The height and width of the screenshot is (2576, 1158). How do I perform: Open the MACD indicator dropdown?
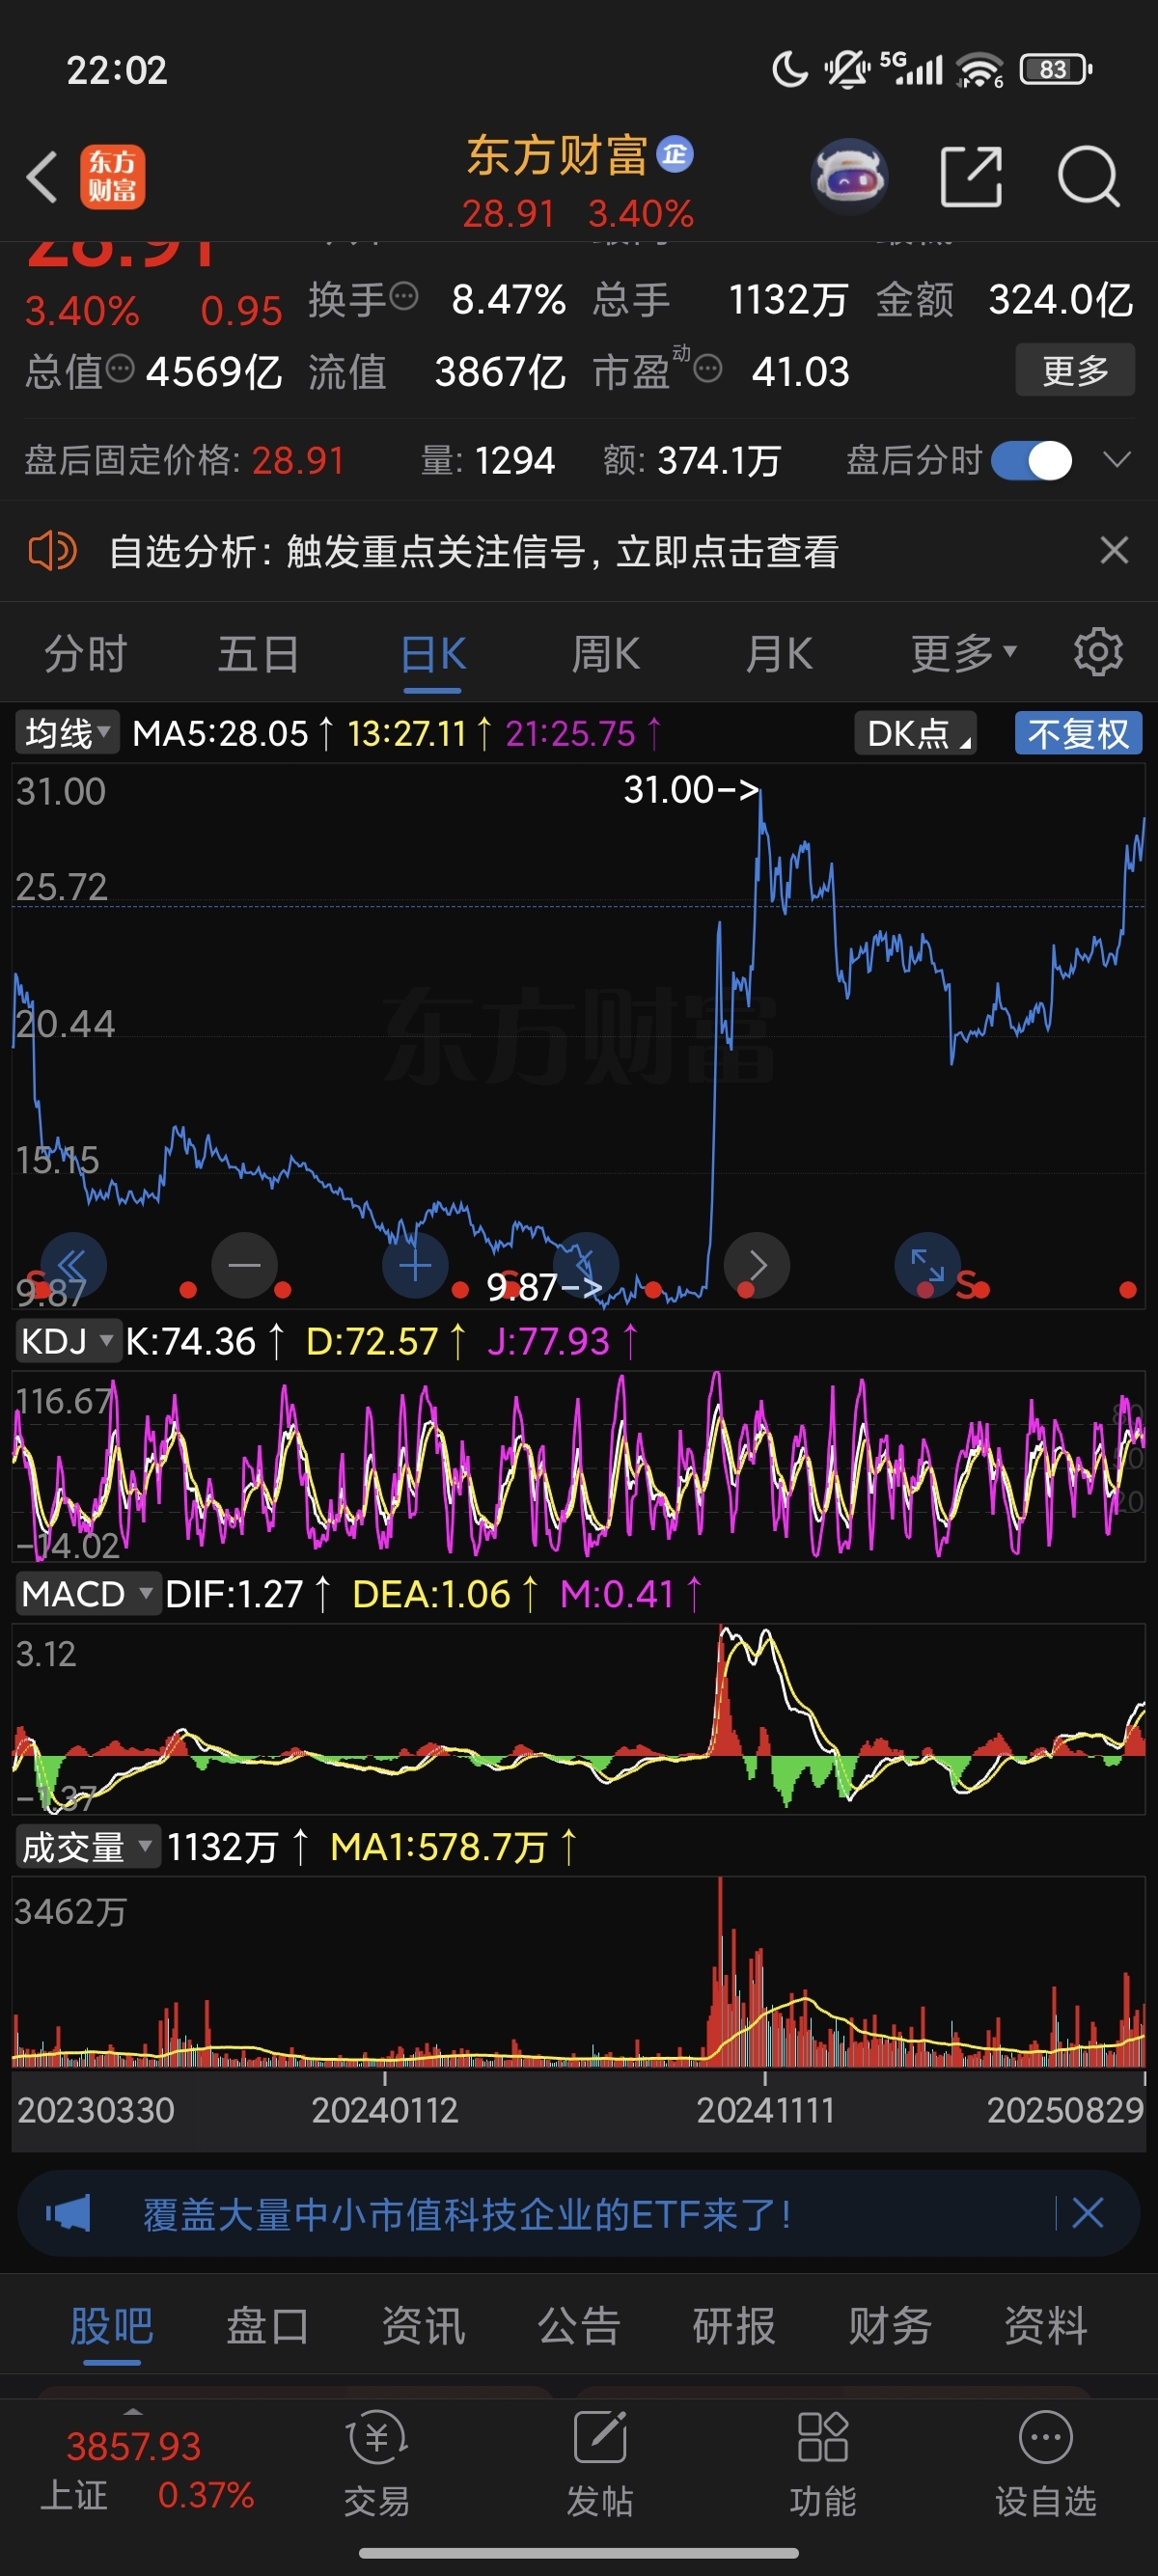(87, 1594)
